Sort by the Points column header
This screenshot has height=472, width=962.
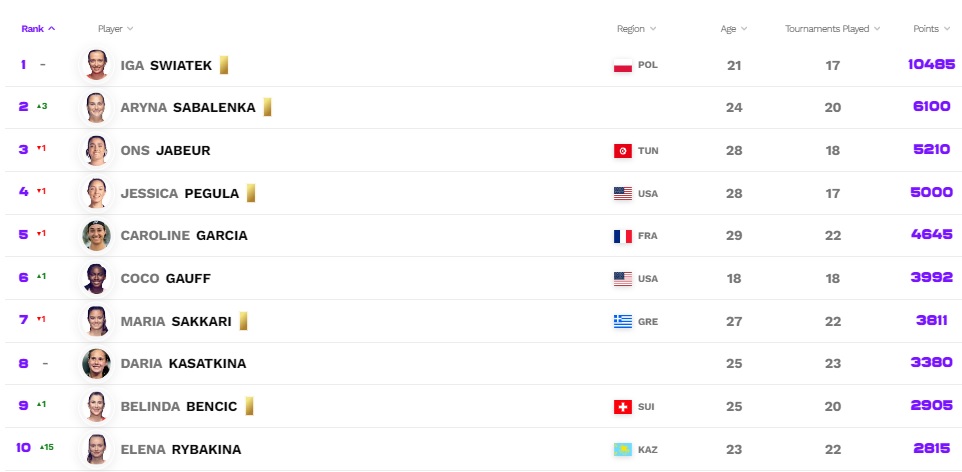[x=930, y=29]
